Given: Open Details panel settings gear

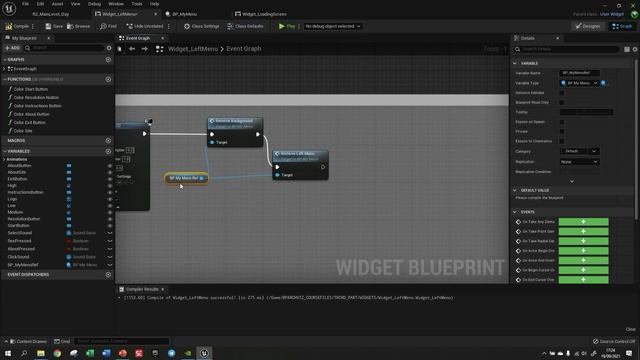Looking at the screenshot, I should click(x=635, y=49).
